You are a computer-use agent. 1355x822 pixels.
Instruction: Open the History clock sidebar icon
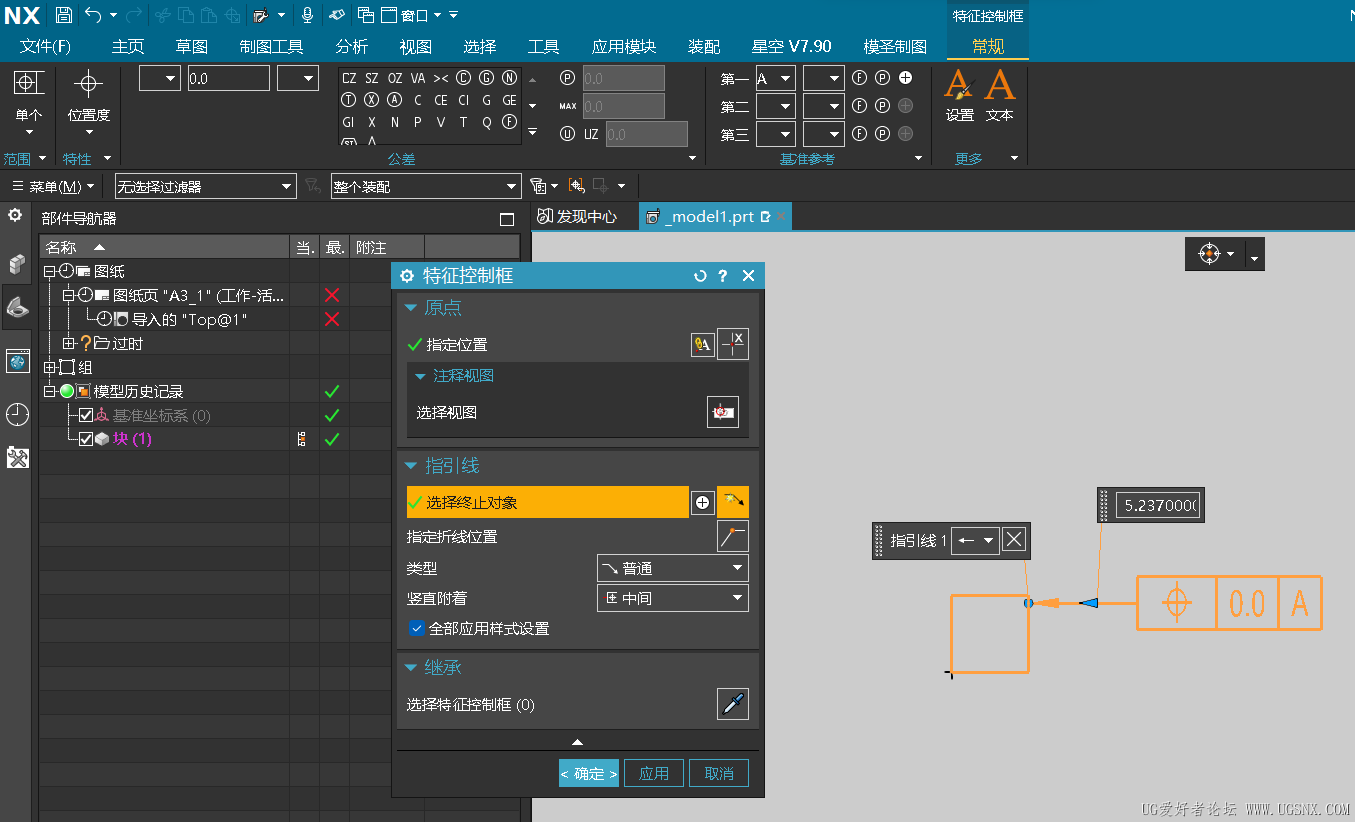pos(17,414)
